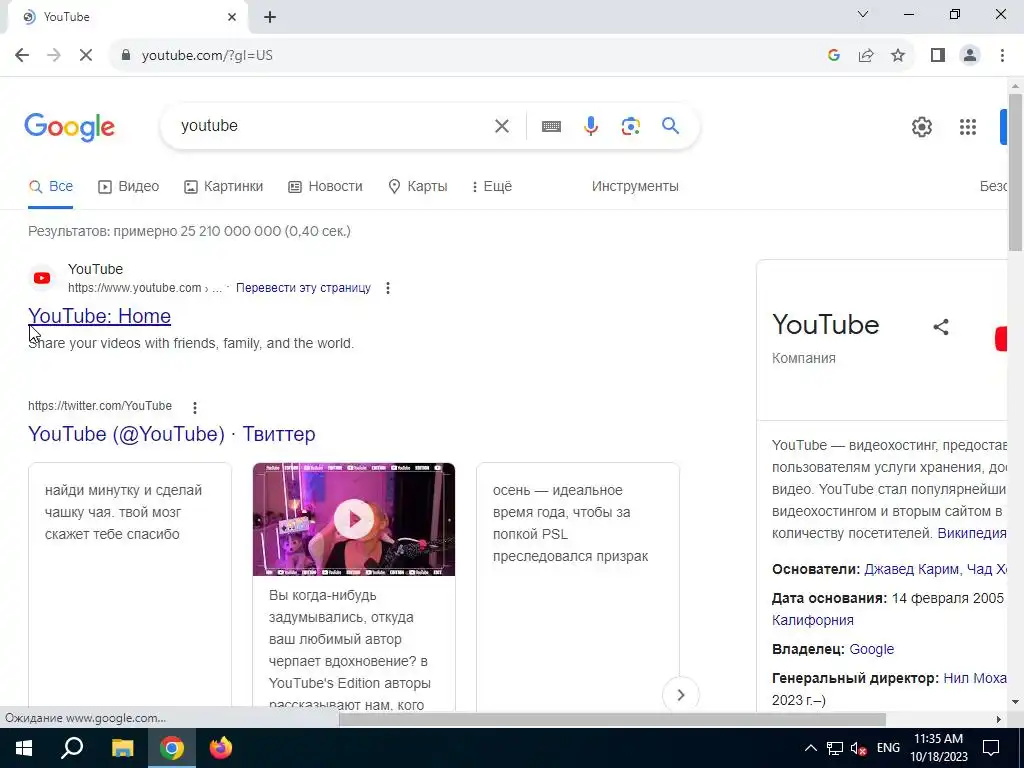
Task: Open File Explorer from taskbar
Action: point(122,748)
